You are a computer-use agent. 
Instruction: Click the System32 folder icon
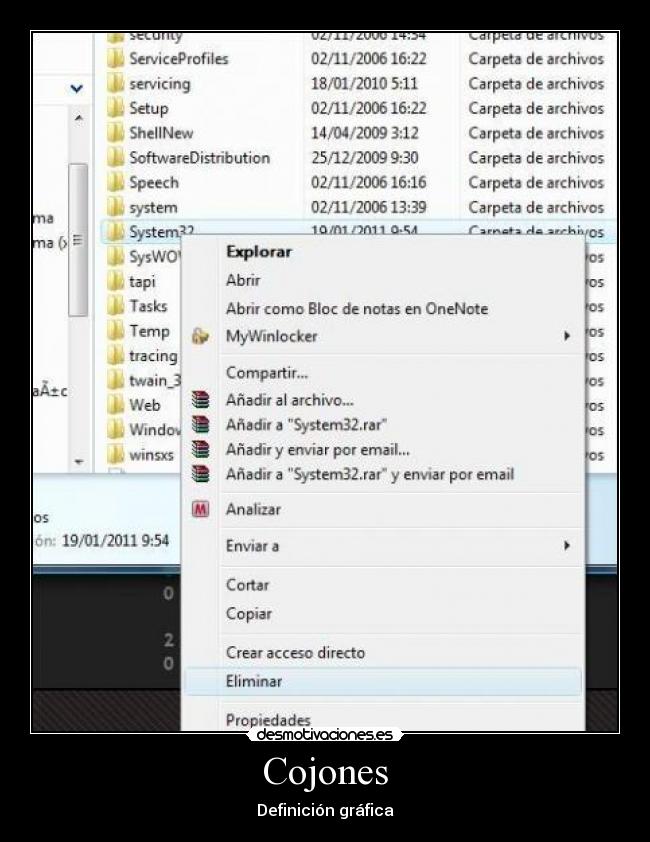115,231
